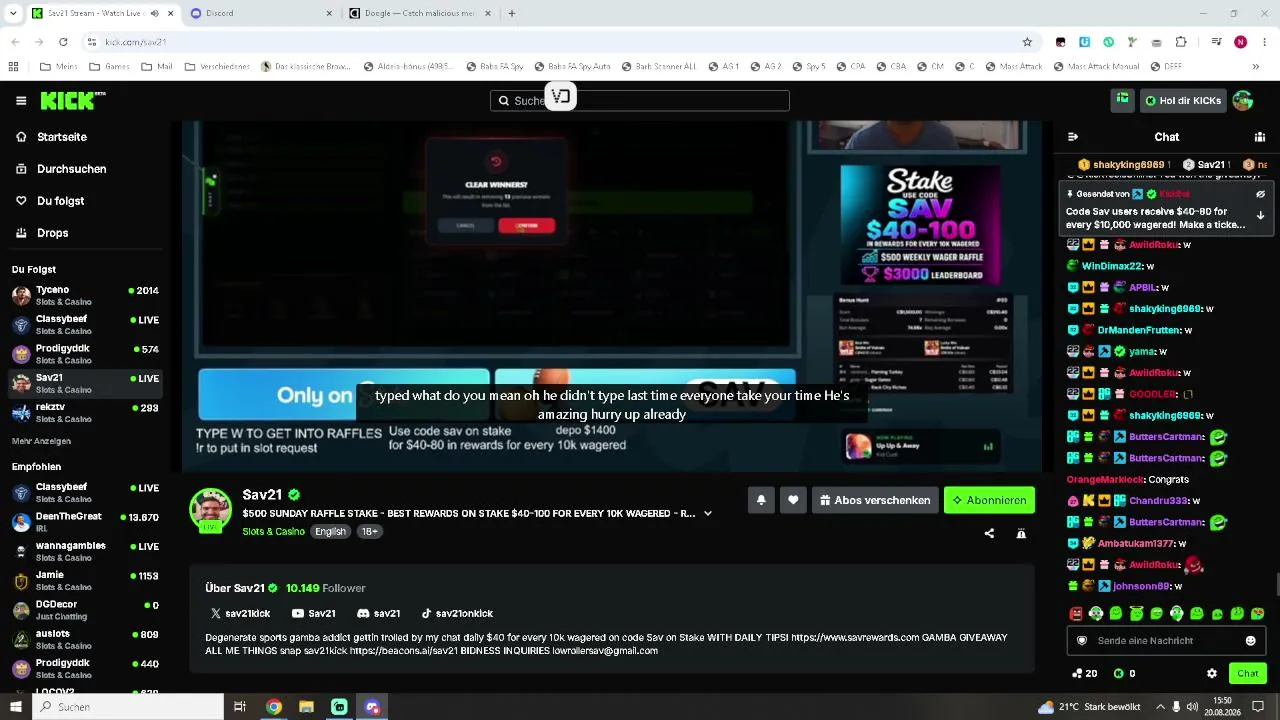Open the Sav21 YouTube link
This screenshot has height=720, width=1280.
(313, 613)
